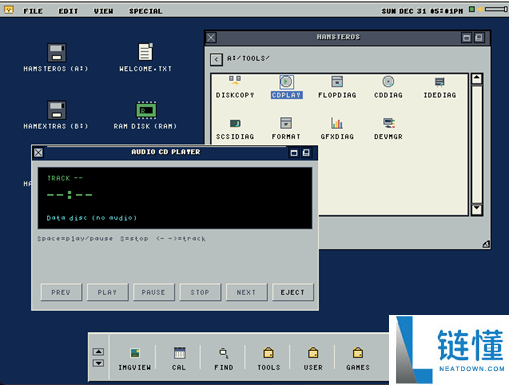
Task: Open the FILE menu
Action: click(x=33, y=11)
